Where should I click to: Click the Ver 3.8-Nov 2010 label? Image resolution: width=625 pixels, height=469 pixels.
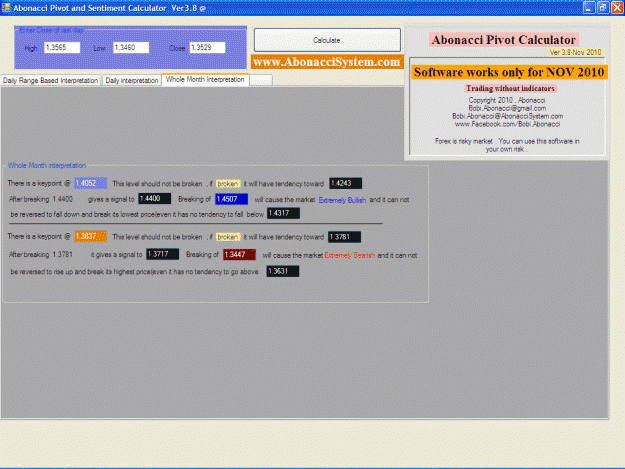pos(576,52)
